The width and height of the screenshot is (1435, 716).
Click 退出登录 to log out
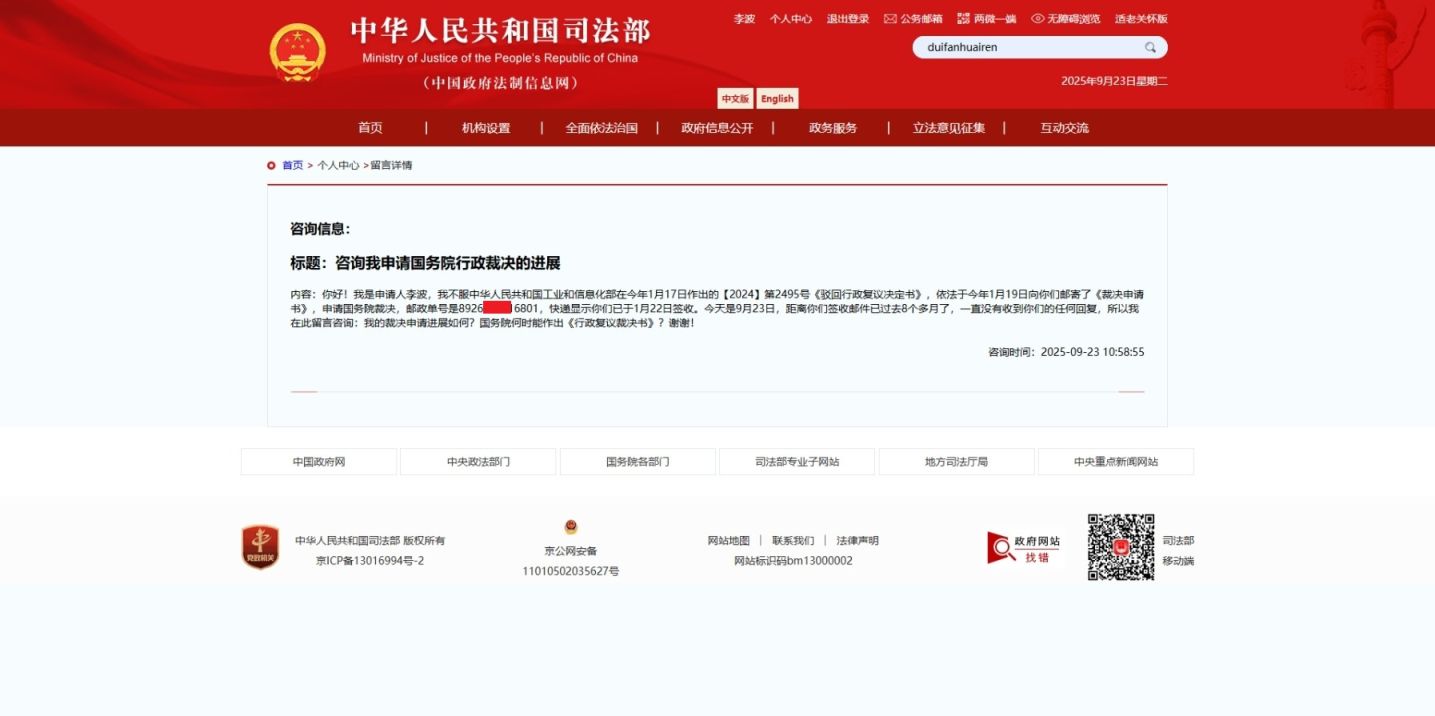coord(847,19)
